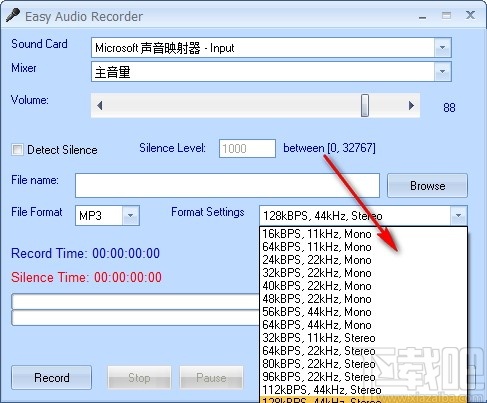
Task: Open the File Format MP3 dropdown
Action: coord(130,216)
